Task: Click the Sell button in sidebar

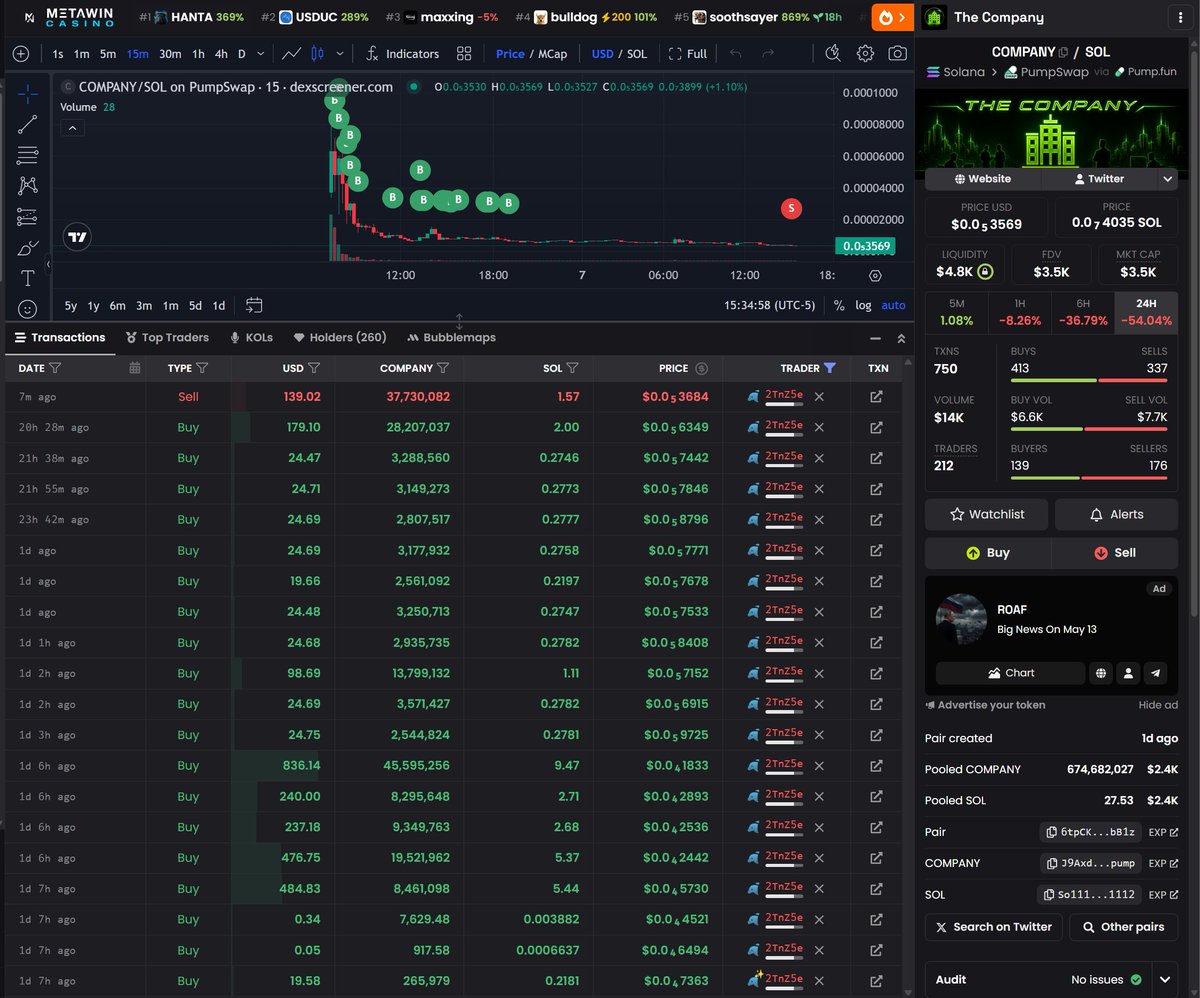Action: click(1114, 552)
